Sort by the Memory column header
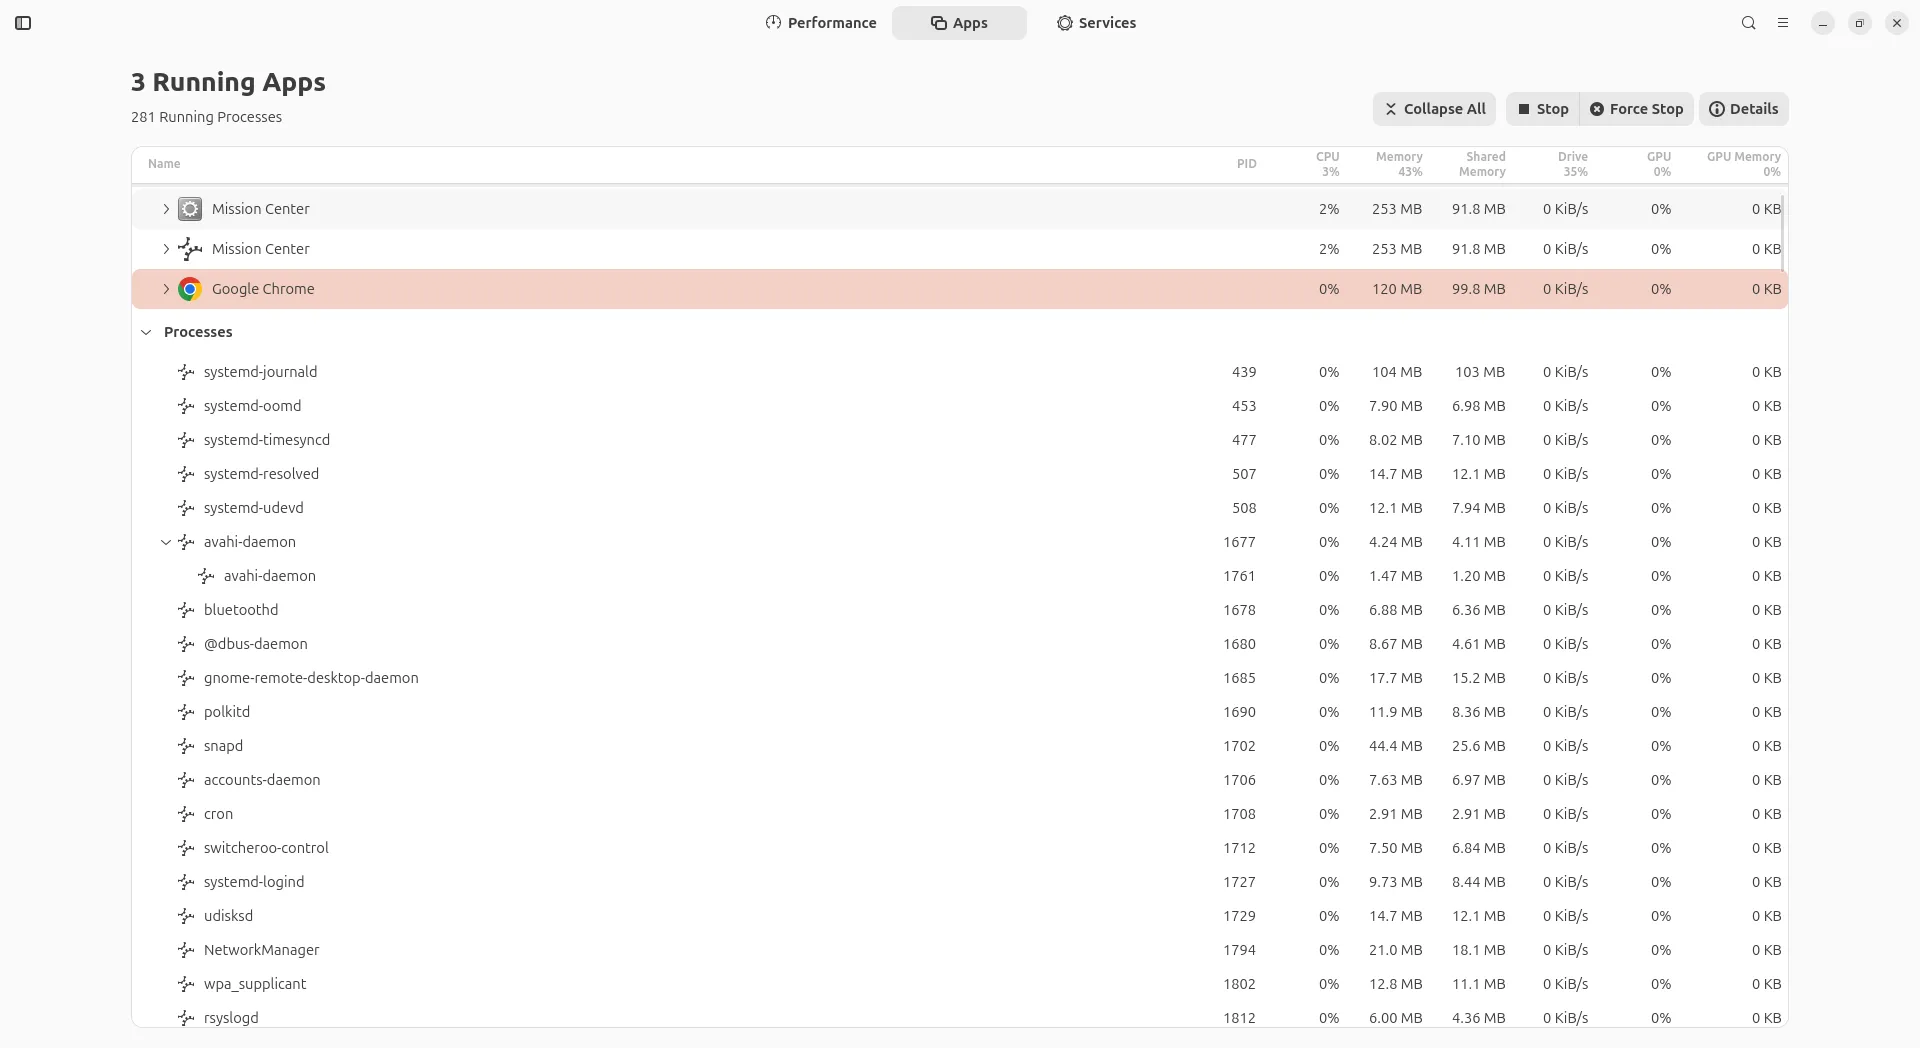 point(1399,164)
